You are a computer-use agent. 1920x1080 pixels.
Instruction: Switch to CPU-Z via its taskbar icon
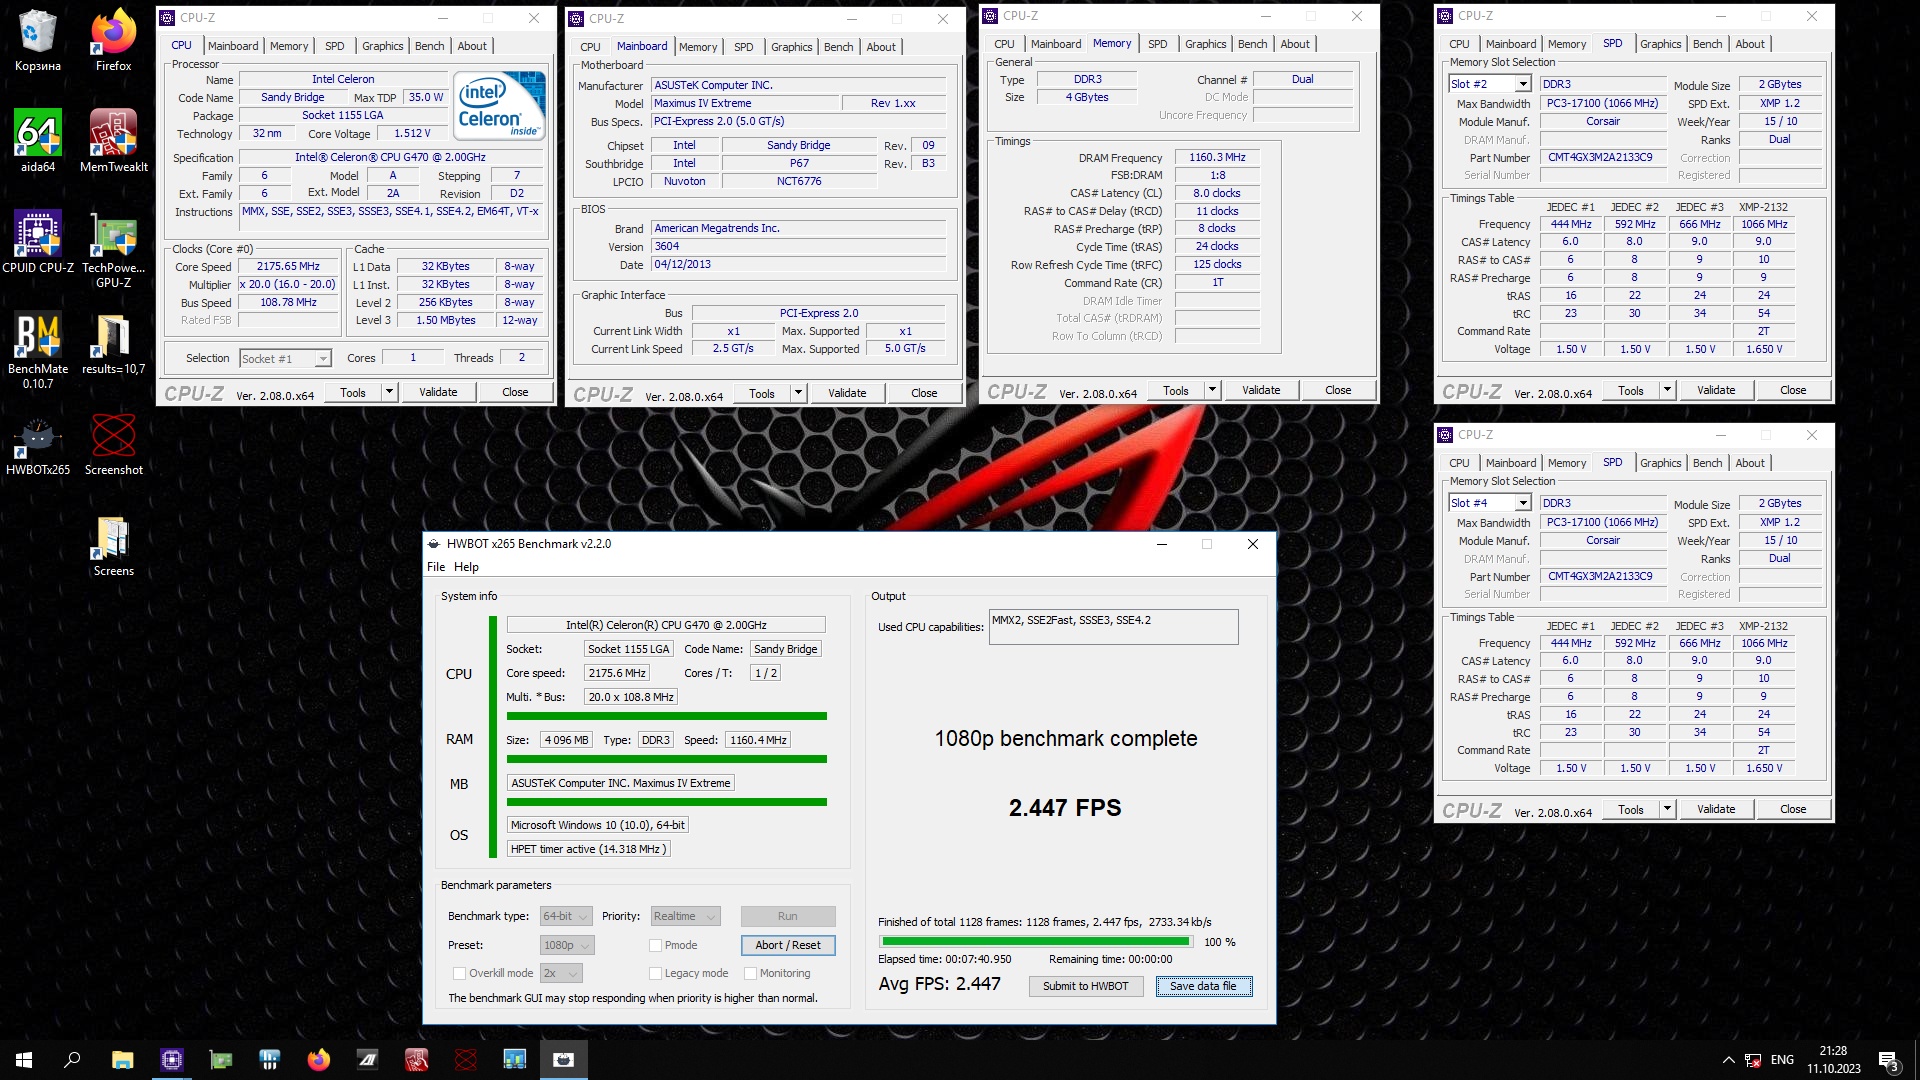coord(171,1060)
